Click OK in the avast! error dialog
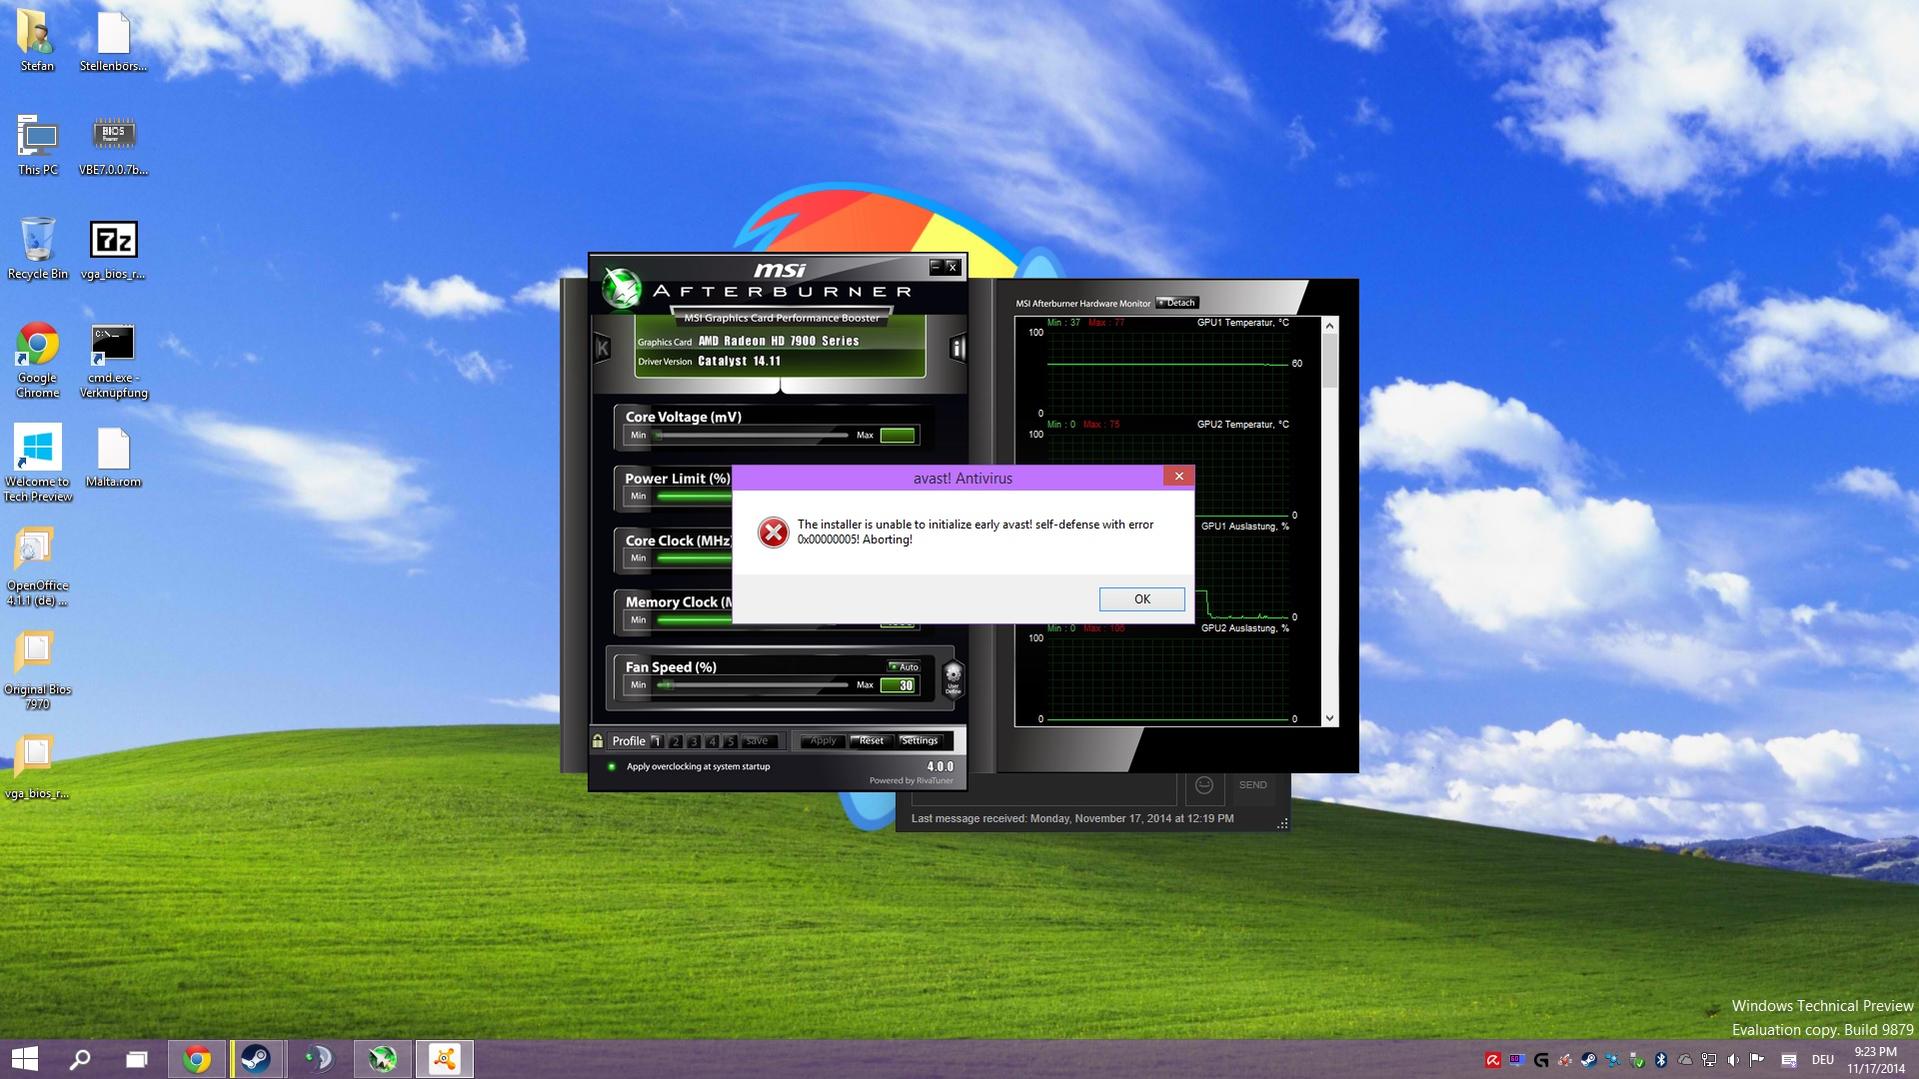Viewport: 1919px width, 1079px height. (1141, 599)
